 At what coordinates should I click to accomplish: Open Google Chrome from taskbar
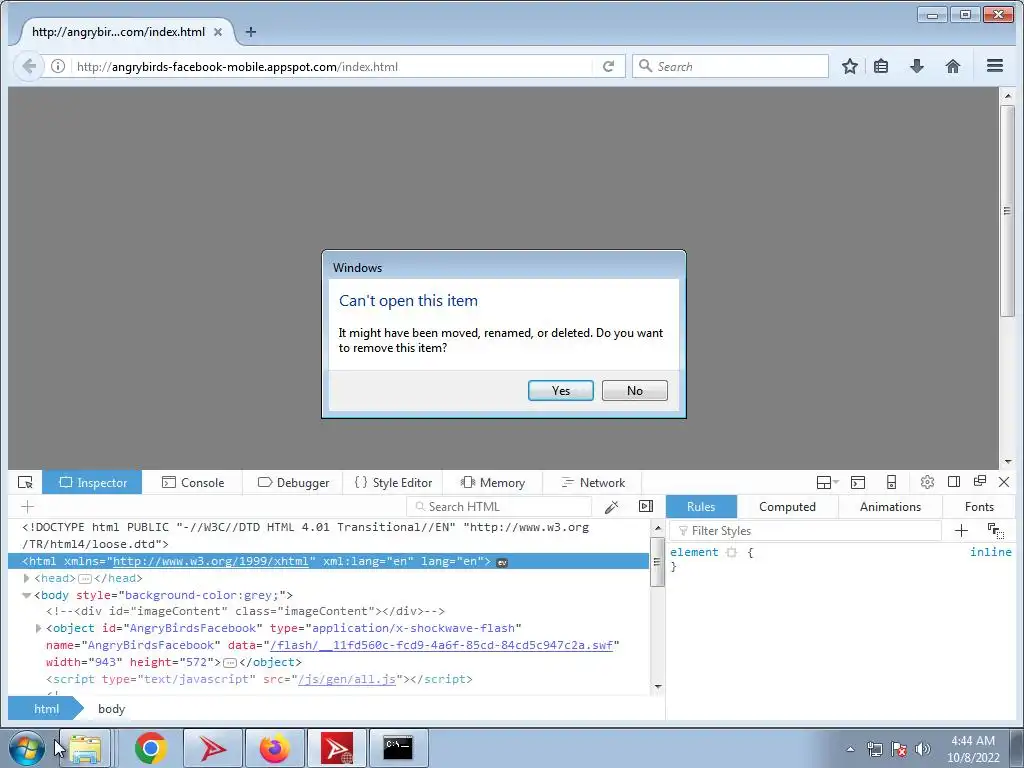point(151,748)
